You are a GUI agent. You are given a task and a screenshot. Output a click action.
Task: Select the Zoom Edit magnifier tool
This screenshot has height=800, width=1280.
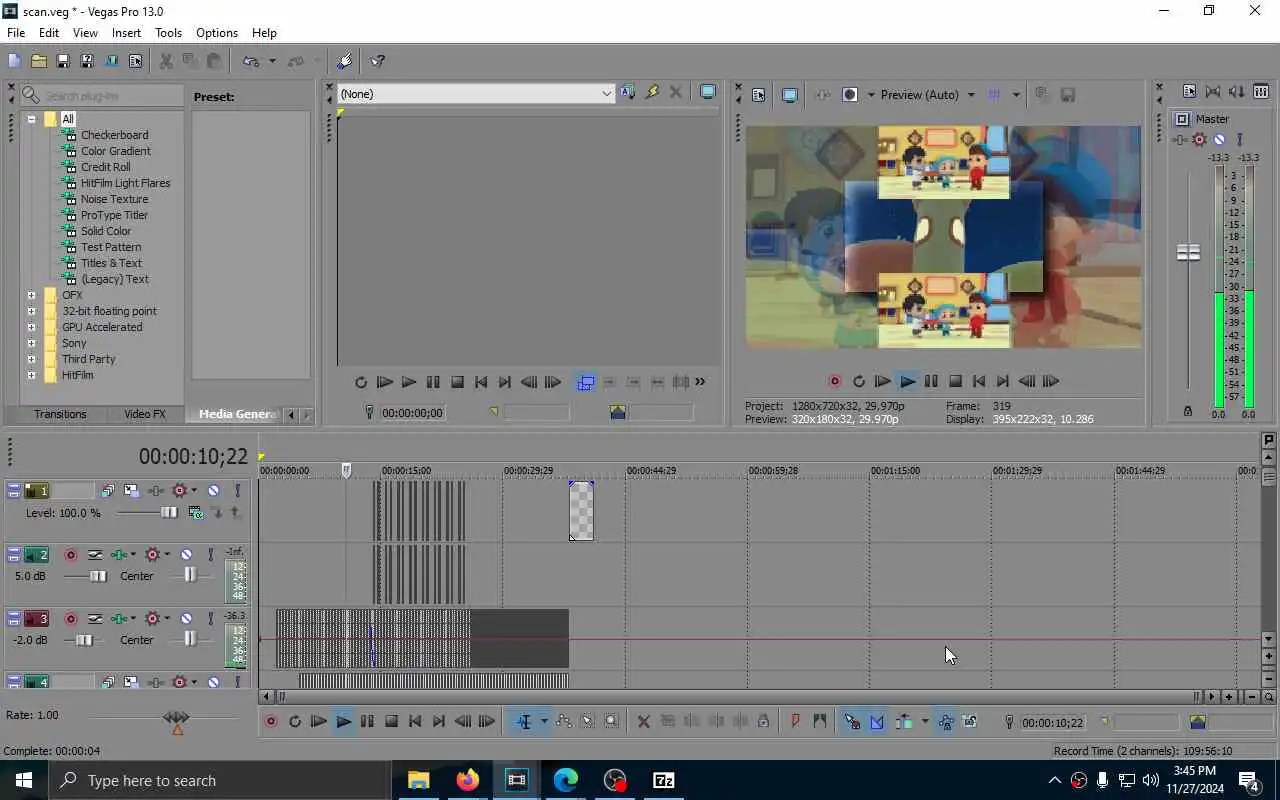point(612,721)
